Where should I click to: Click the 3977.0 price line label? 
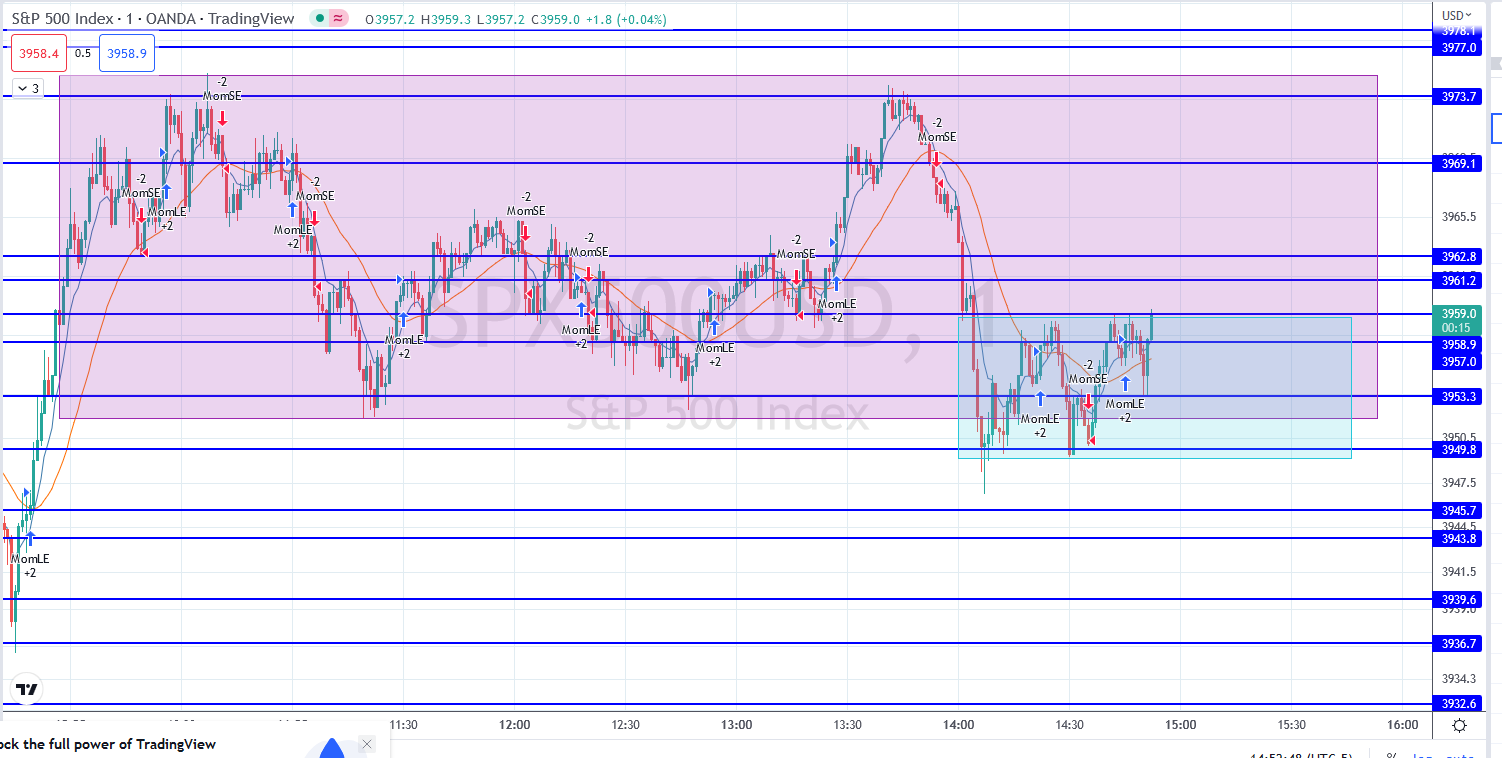[x=1460, y=47]
